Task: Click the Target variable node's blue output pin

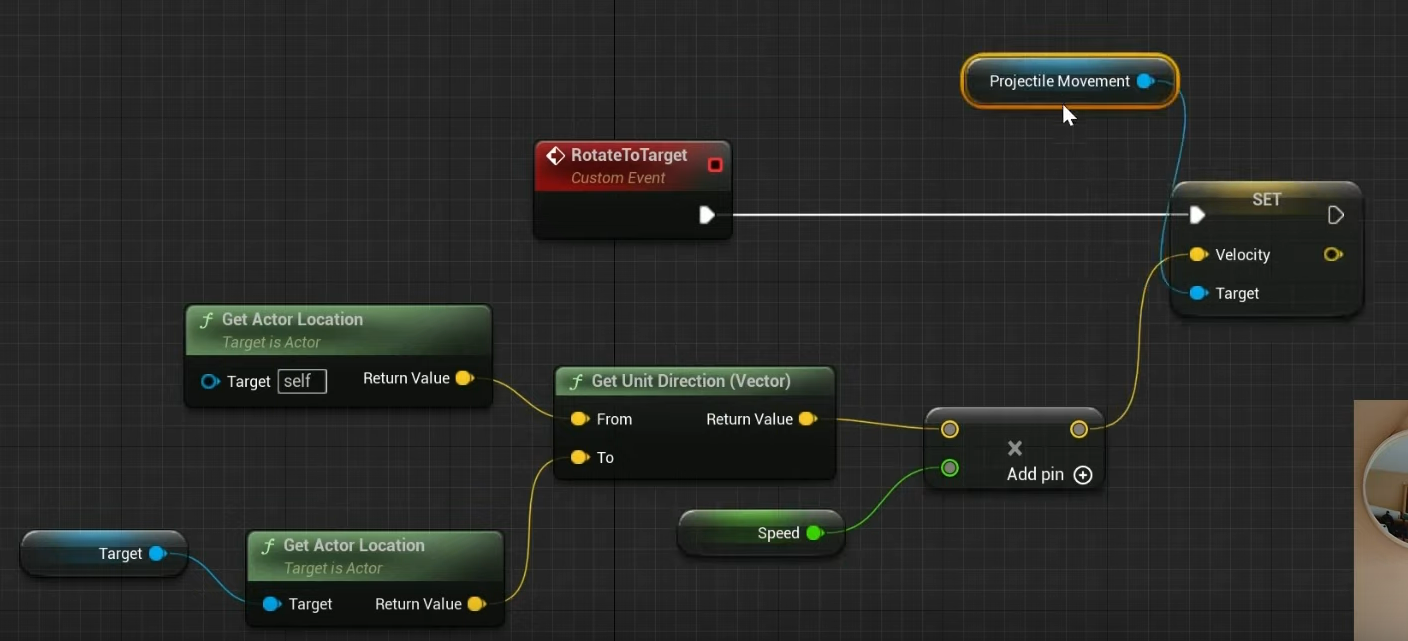Action: click(x=157, y=554)
